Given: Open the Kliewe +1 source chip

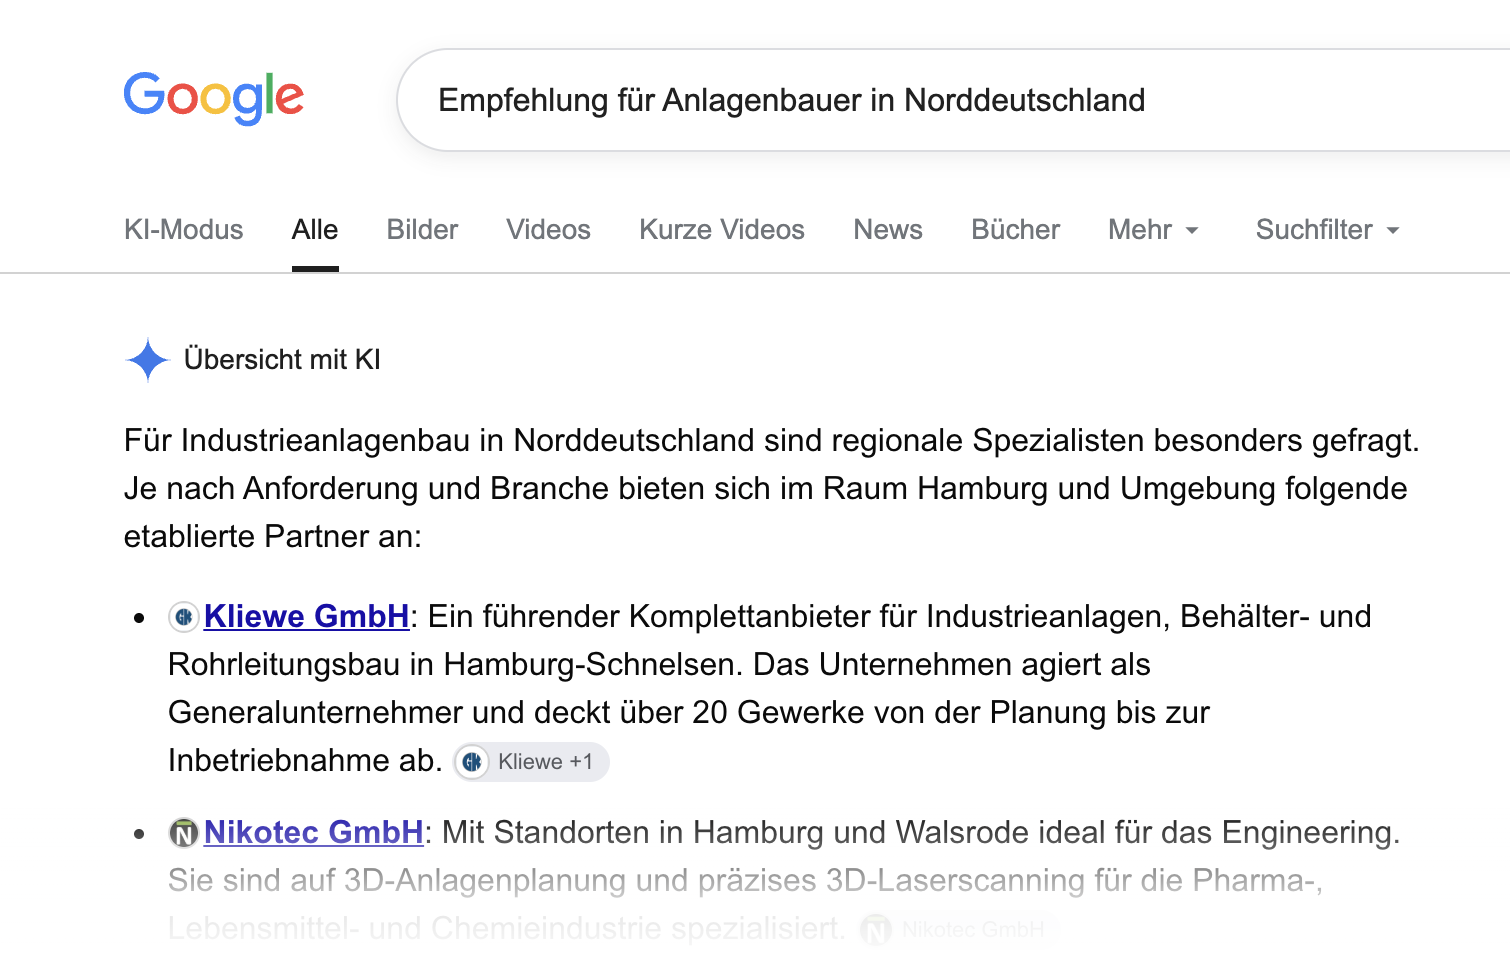Looking at the screenshot, I should tap(531, 762).
